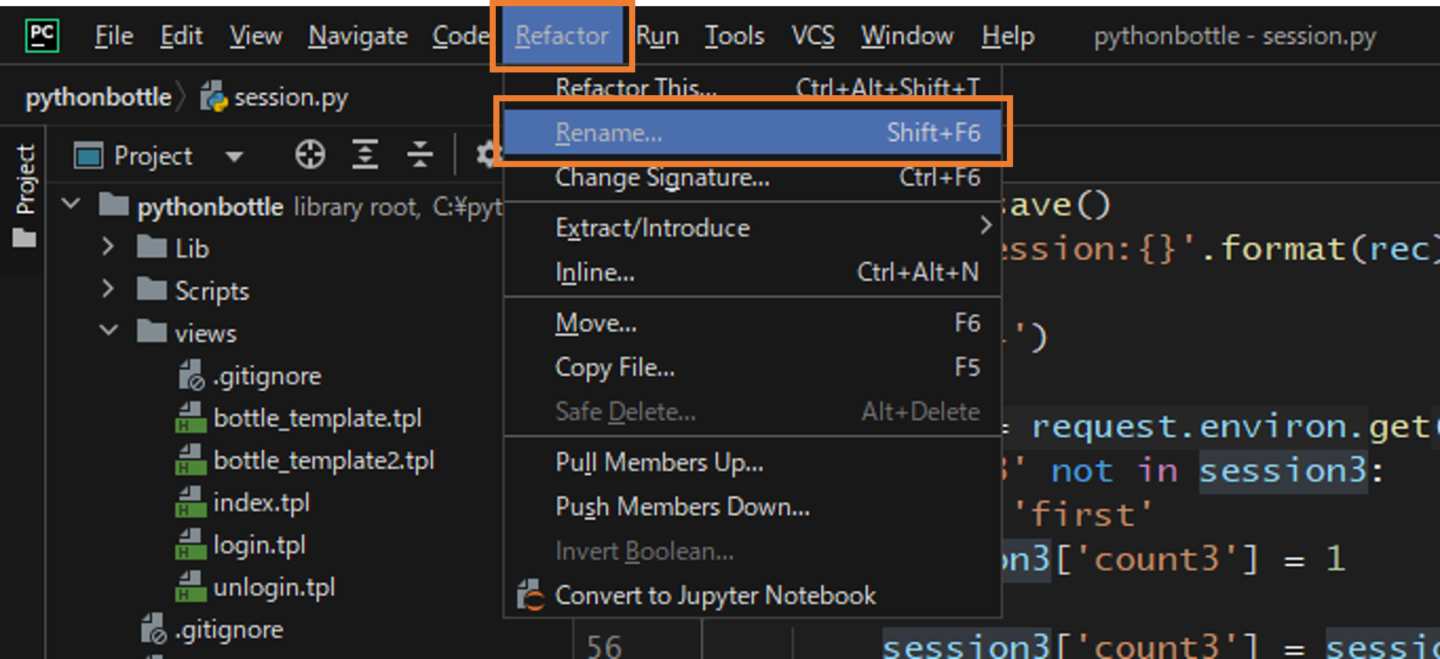Viewport: 1440px width, 659px height.
Task: Select login.tpl in the project tree
Action: click(x=259, y=545)
